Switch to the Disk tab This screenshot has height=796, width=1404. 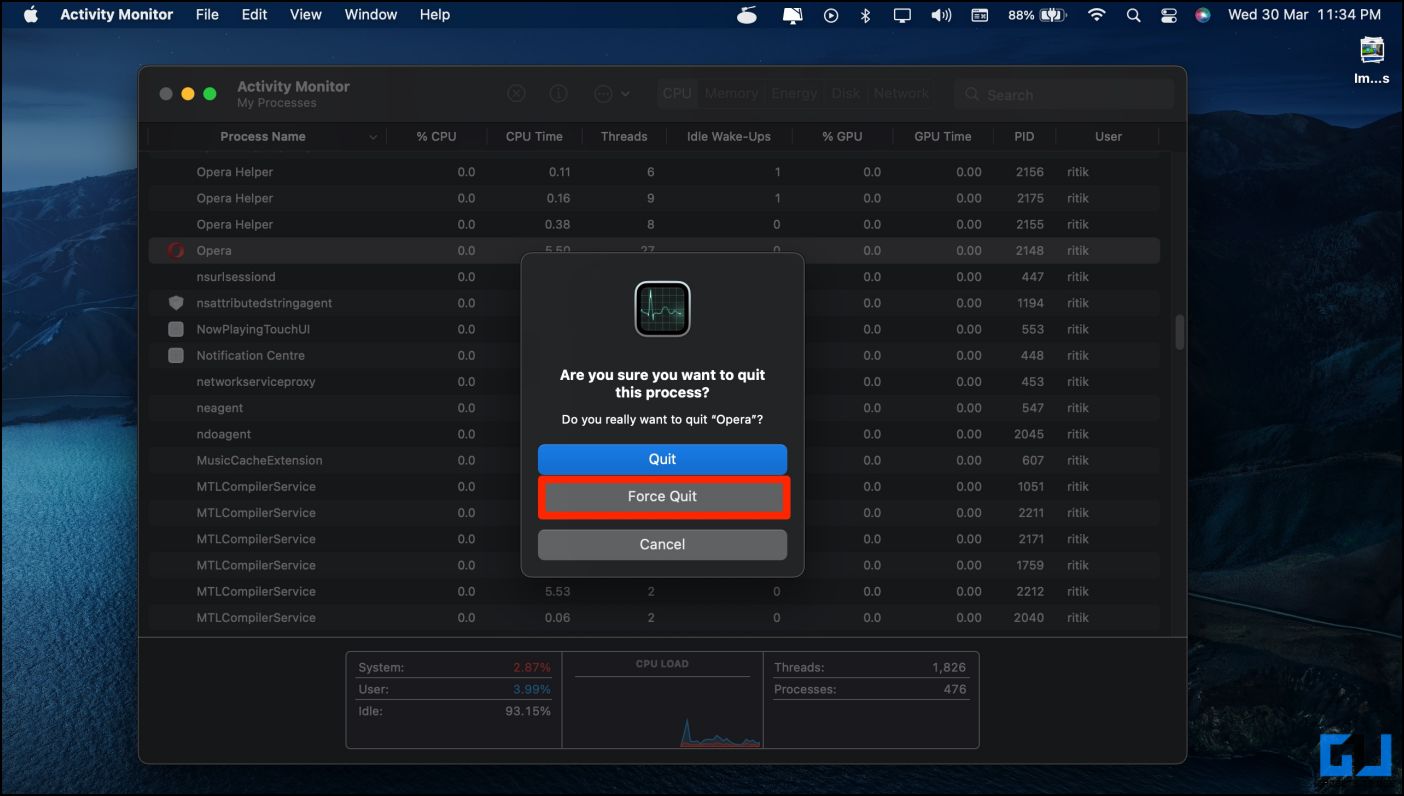tap(846, 93)
